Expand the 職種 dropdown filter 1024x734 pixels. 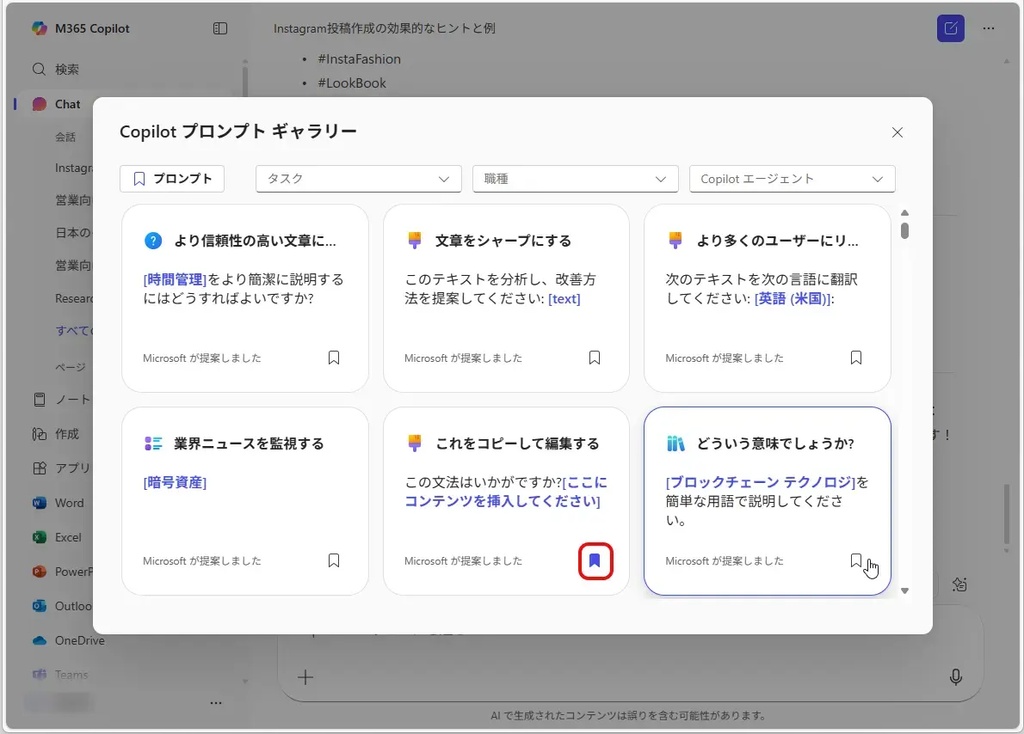575,179
